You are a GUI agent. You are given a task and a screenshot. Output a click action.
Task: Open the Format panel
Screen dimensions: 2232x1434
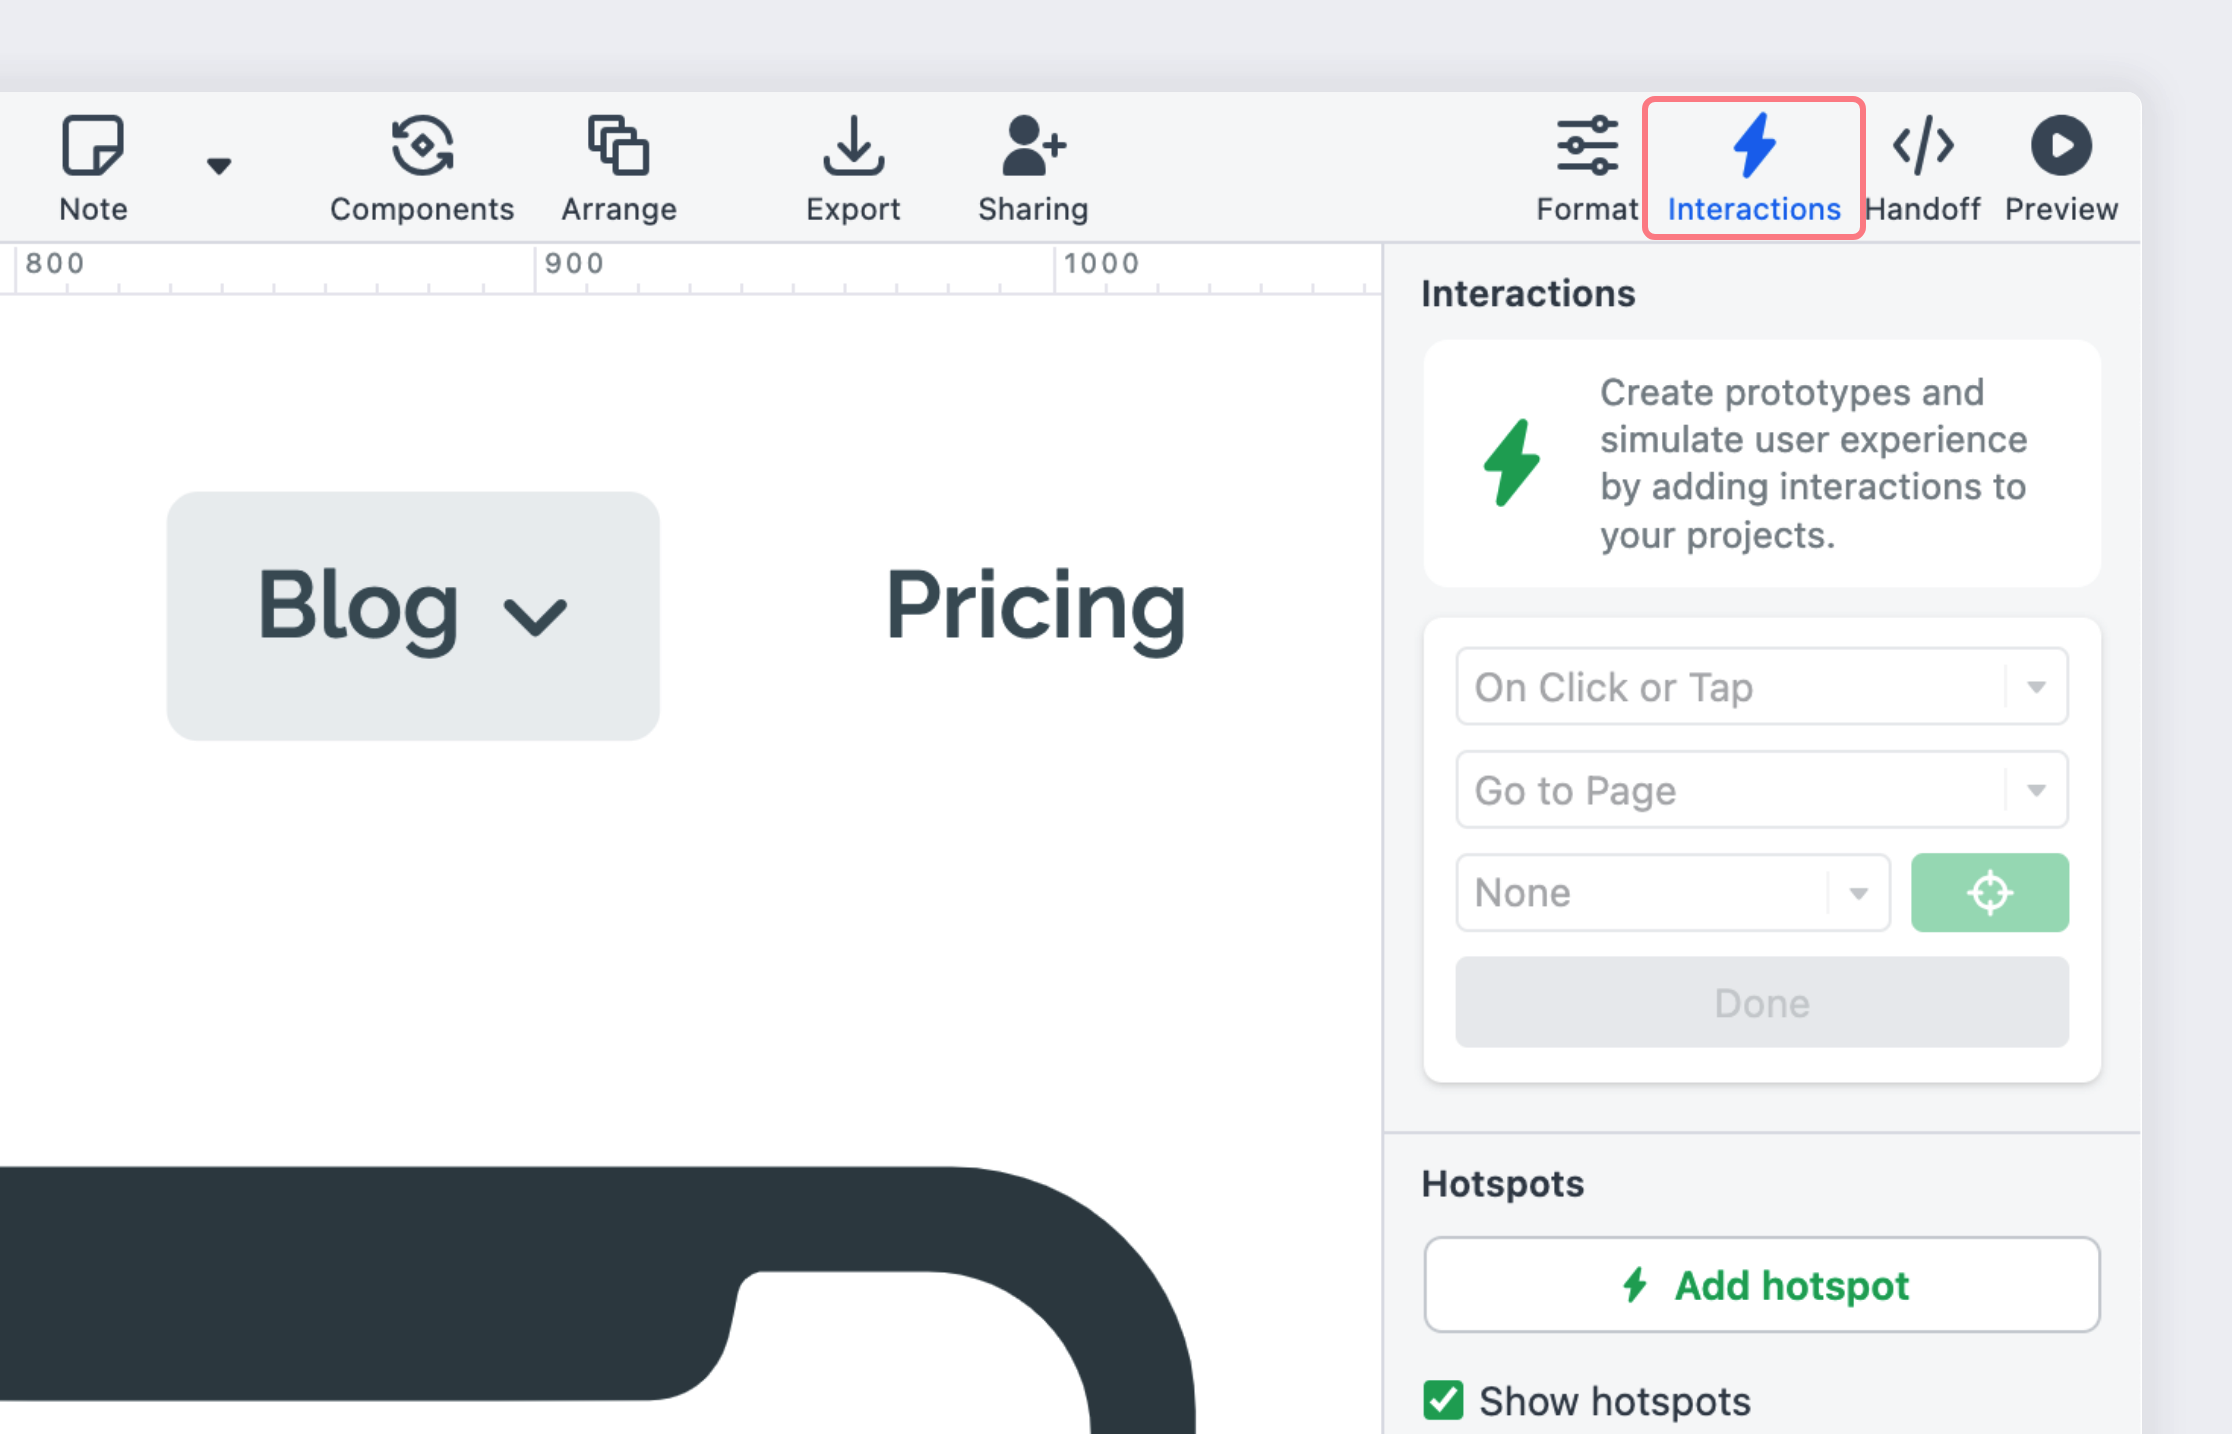click(x=1588, y=163)
